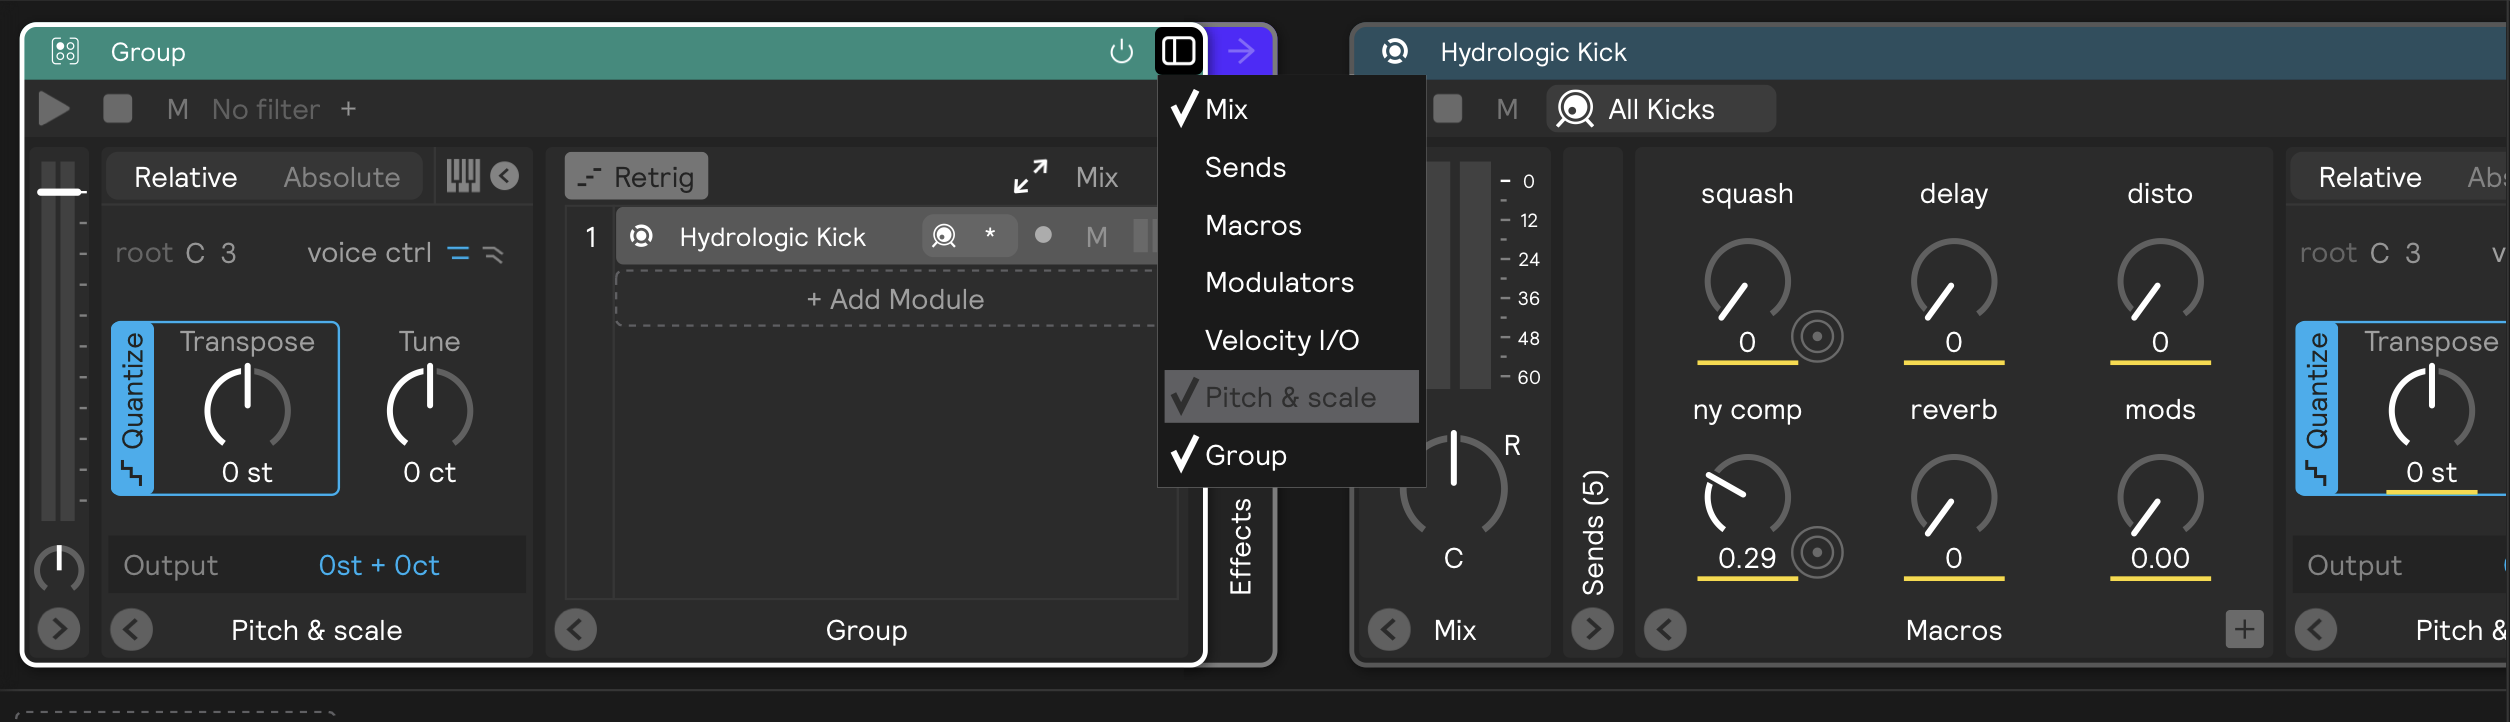This screenshot has width=2510, height=722.
Task: Mute Hydrologic Kick module with M
Action: [x=1507, y=109]
